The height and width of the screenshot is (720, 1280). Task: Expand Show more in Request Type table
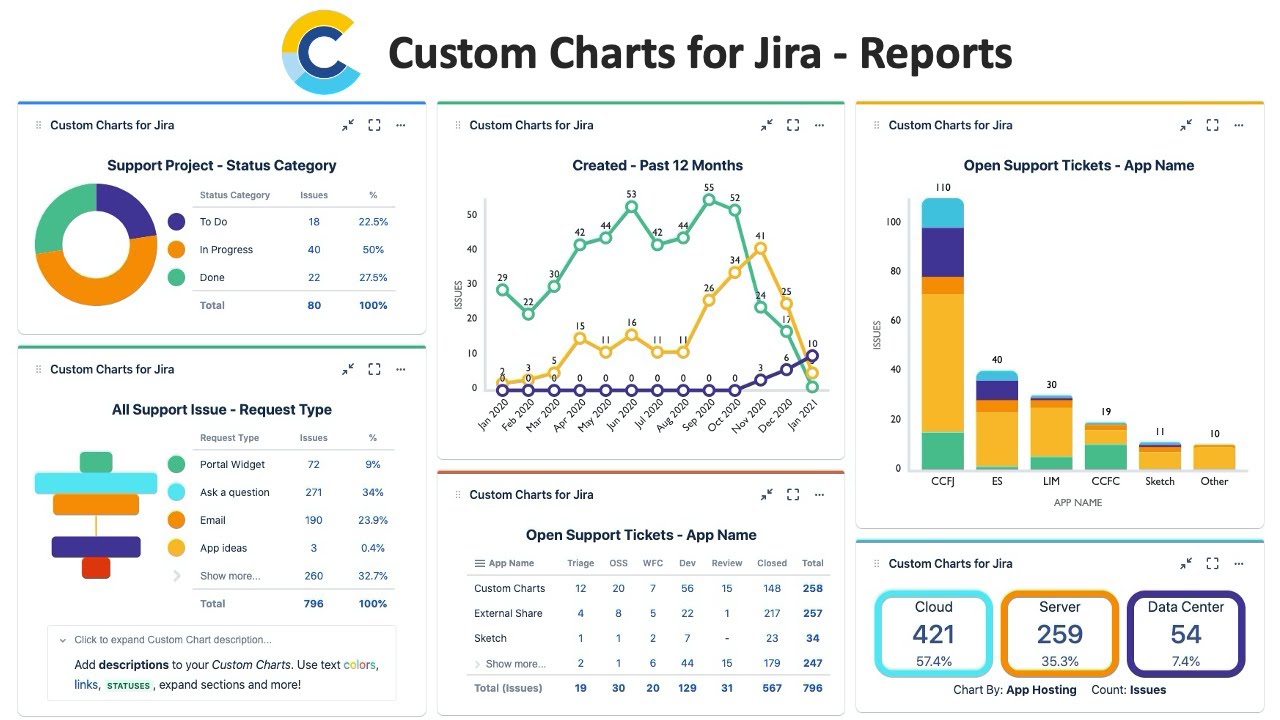[x=230, y=576]
